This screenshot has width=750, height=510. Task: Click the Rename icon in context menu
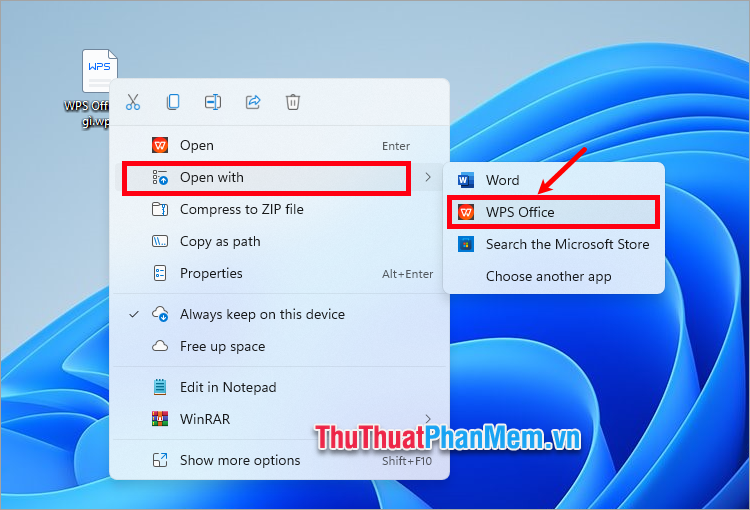(x=213, y=102)
